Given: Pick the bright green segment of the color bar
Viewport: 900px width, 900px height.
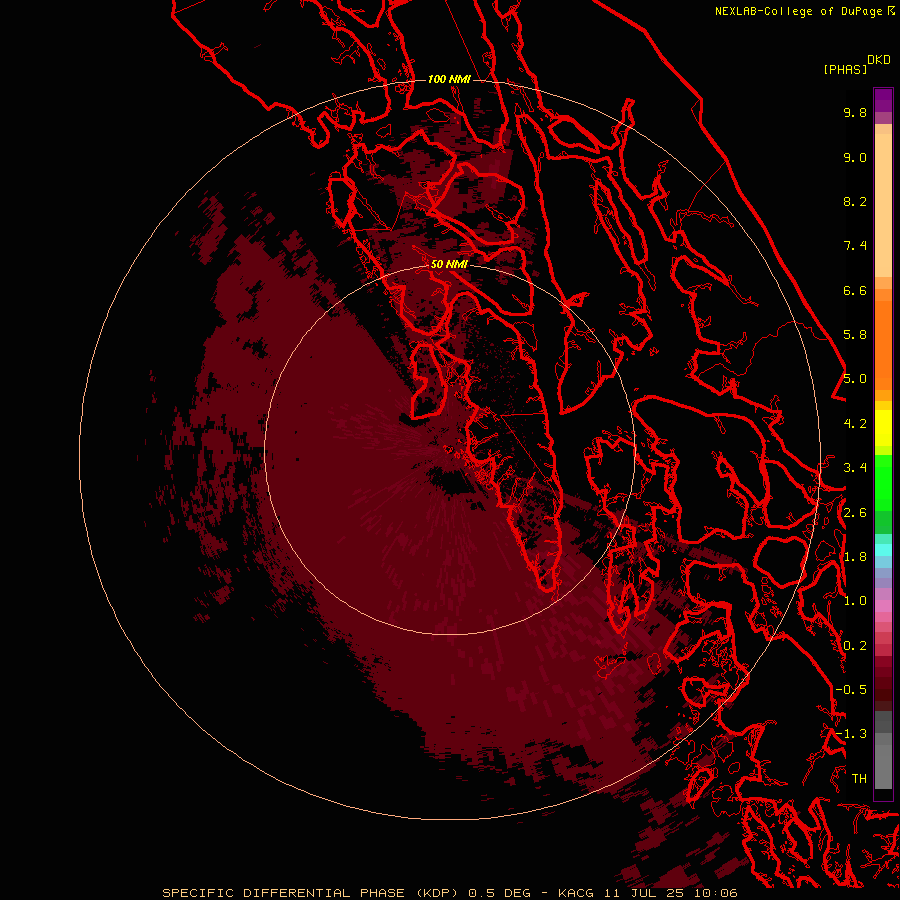Looking at the screenshot, I should pos(883,481).
